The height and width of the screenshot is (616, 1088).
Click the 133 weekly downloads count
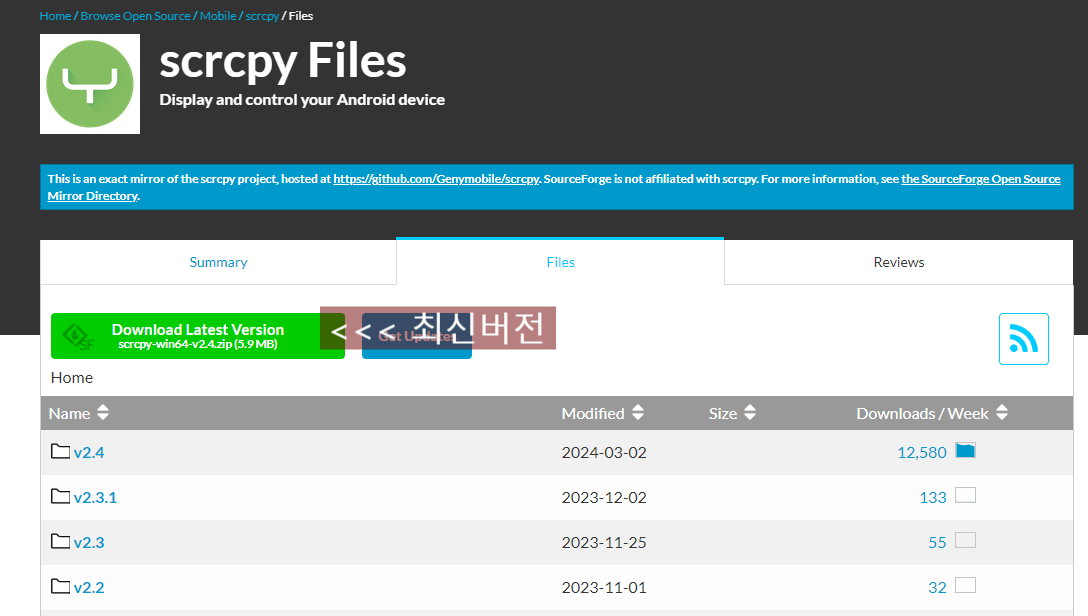933,497
